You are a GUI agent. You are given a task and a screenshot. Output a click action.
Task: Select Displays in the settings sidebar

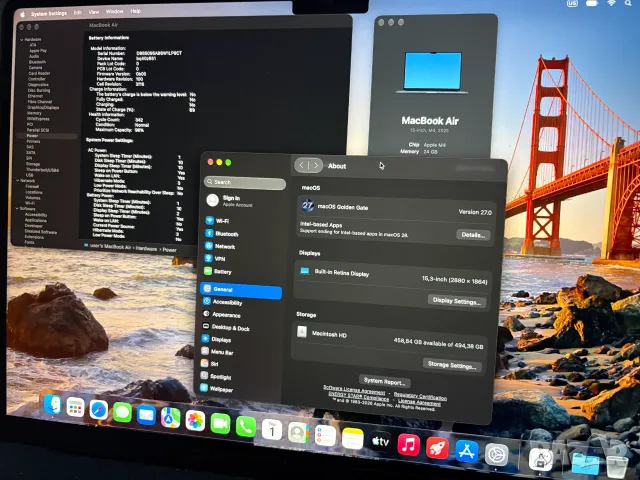pyautogui.click(x=217, y=339)
